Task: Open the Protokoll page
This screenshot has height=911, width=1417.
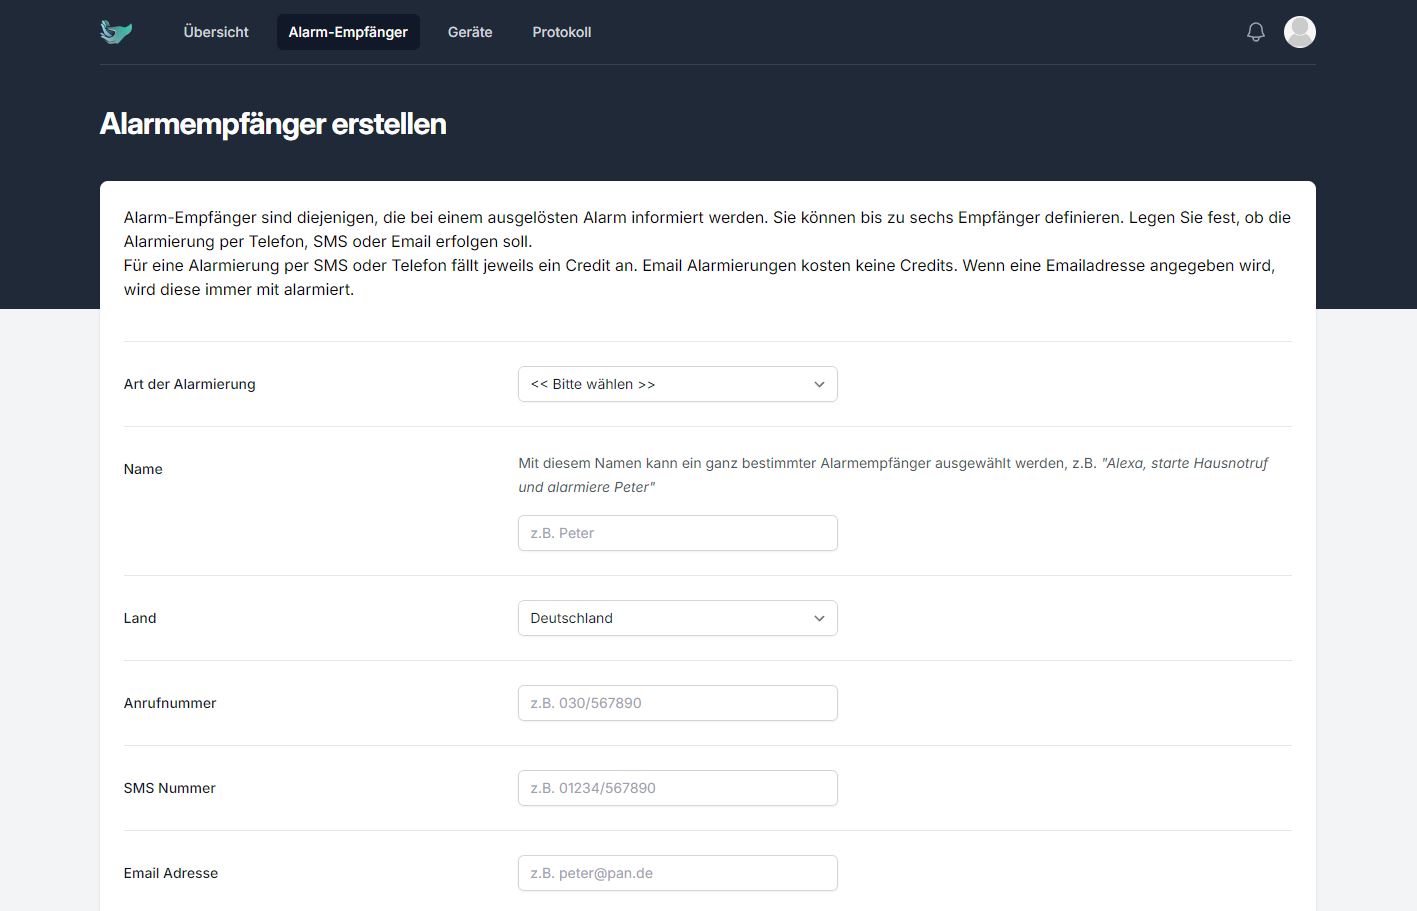Action: [561, 32]
